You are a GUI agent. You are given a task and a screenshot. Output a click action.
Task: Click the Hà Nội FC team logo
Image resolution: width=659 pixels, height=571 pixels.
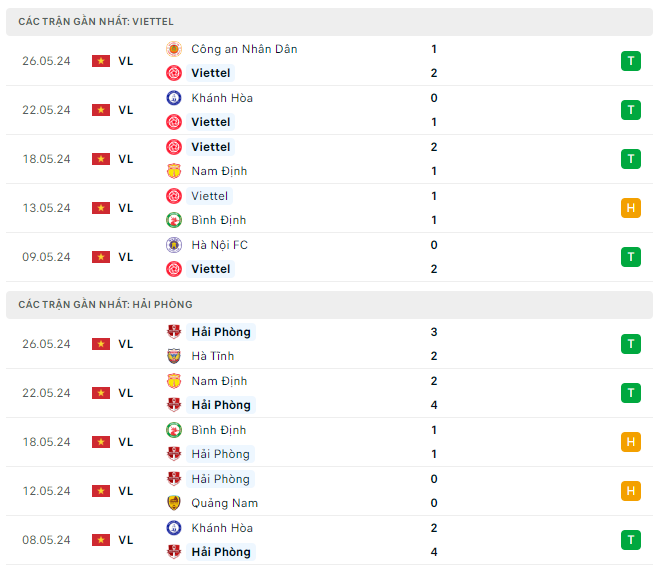173,245
